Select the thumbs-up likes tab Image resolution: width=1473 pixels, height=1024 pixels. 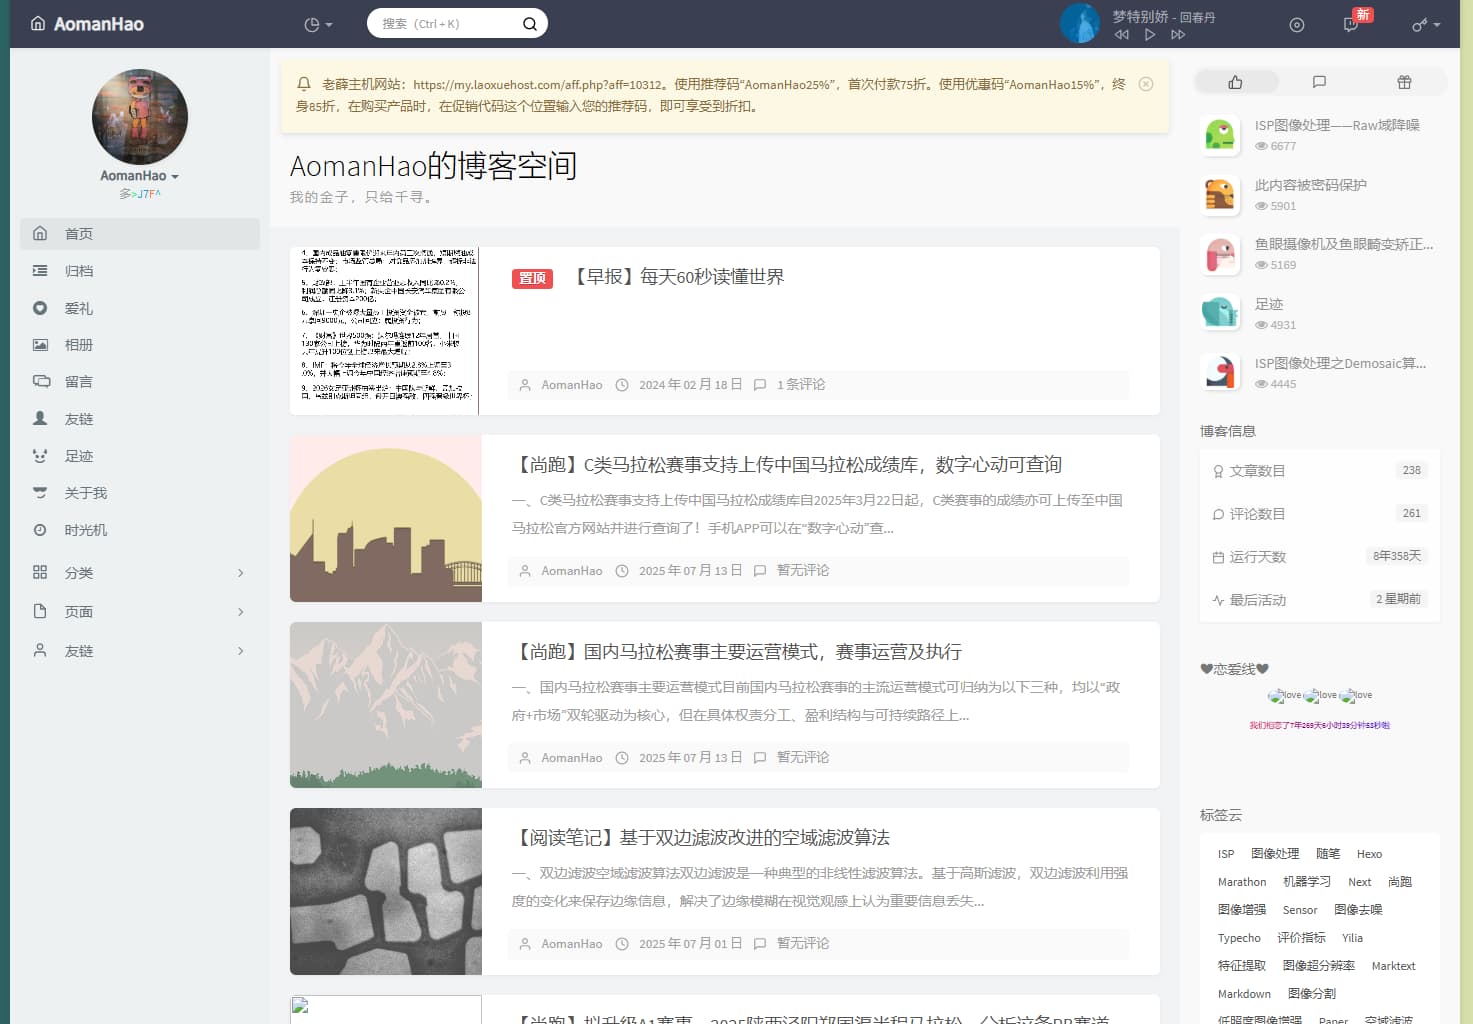(x=1236, y=82)
